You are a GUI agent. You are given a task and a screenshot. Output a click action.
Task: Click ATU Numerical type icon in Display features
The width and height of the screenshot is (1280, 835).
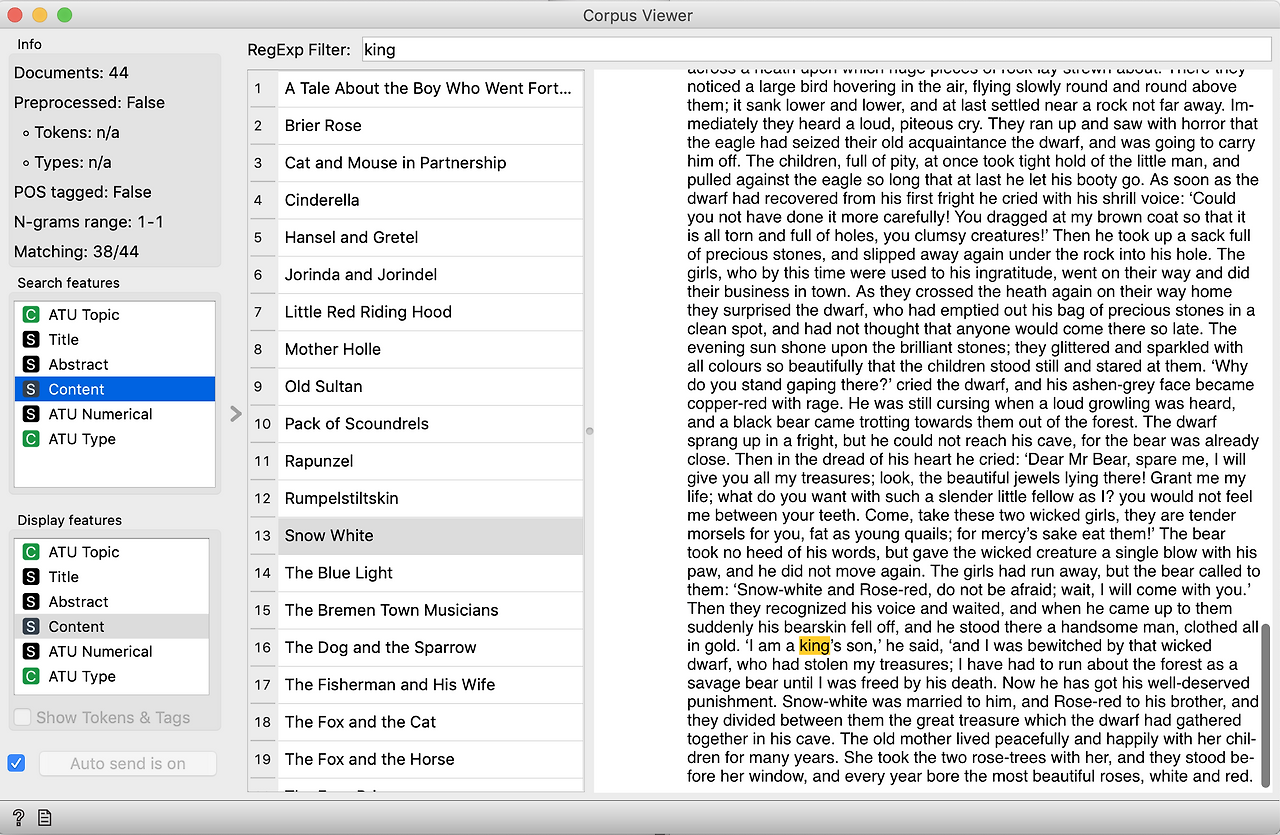tap(32, 651)
